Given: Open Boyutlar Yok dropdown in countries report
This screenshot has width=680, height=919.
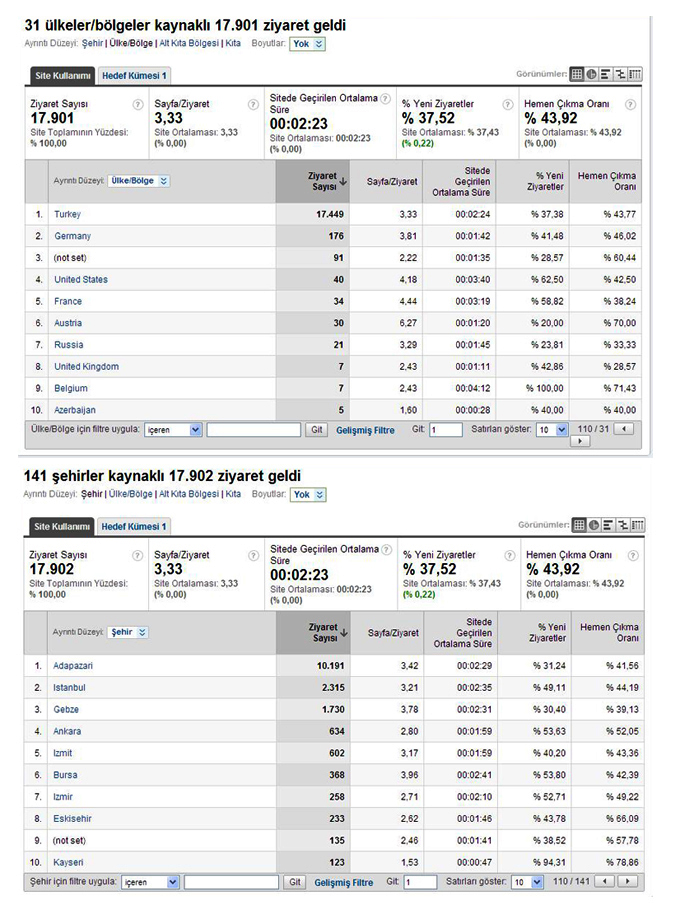Looking at the screenshot, I should 307,44.
